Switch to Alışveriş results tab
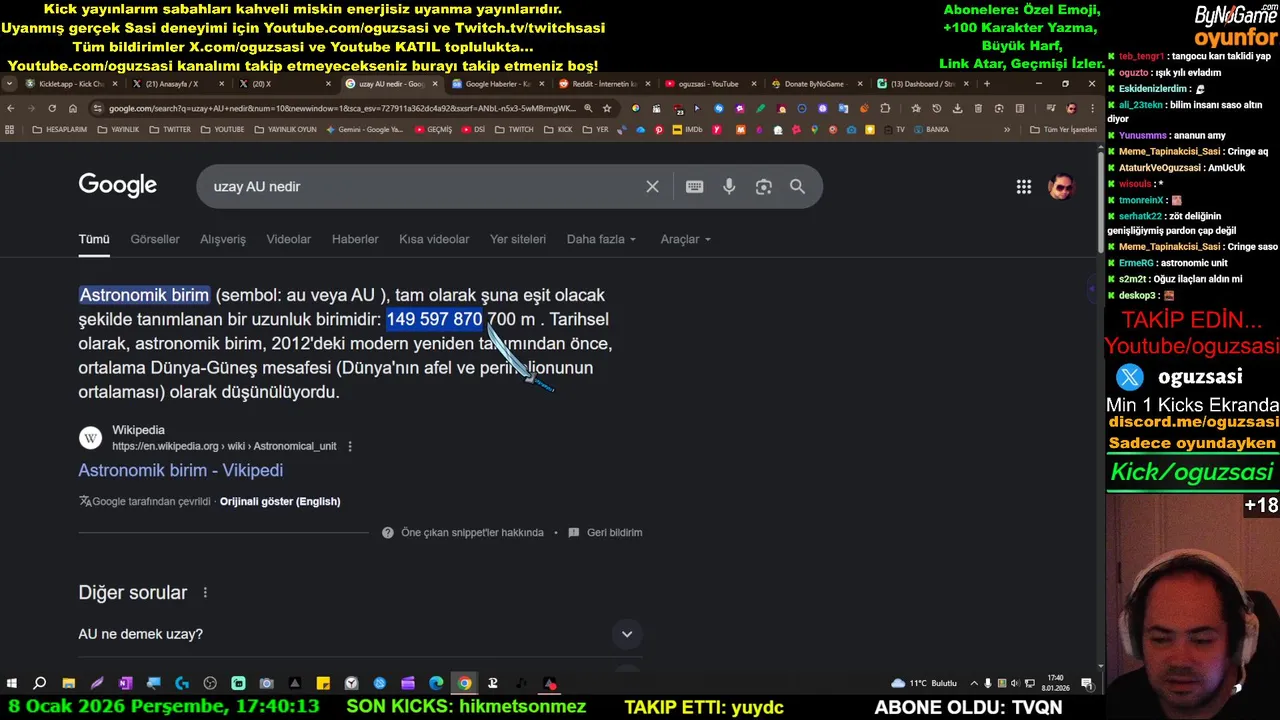 coord(223,239)
